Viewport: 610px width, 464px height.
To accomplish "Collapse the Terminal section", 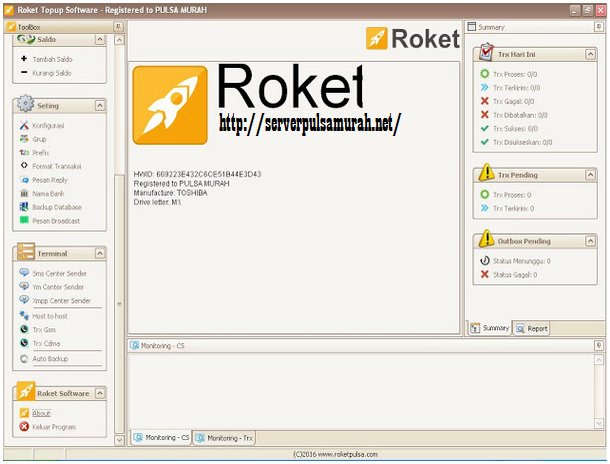I will 100,254.
